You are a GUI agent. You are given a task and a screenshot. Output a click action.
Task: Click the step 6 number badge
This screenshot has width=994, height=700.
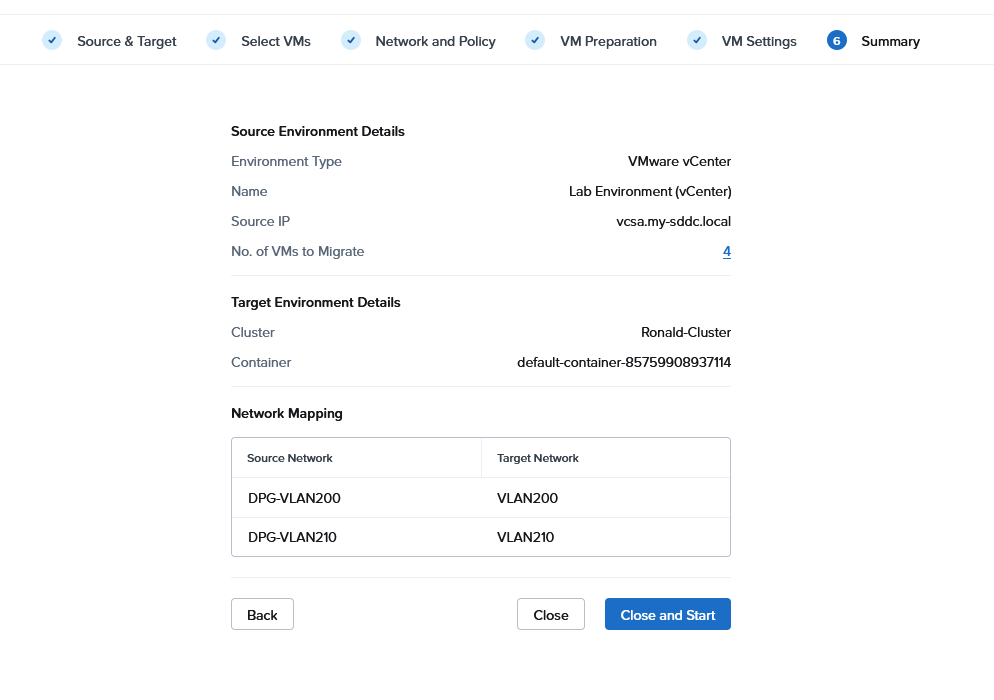click(x=837, y=40)
